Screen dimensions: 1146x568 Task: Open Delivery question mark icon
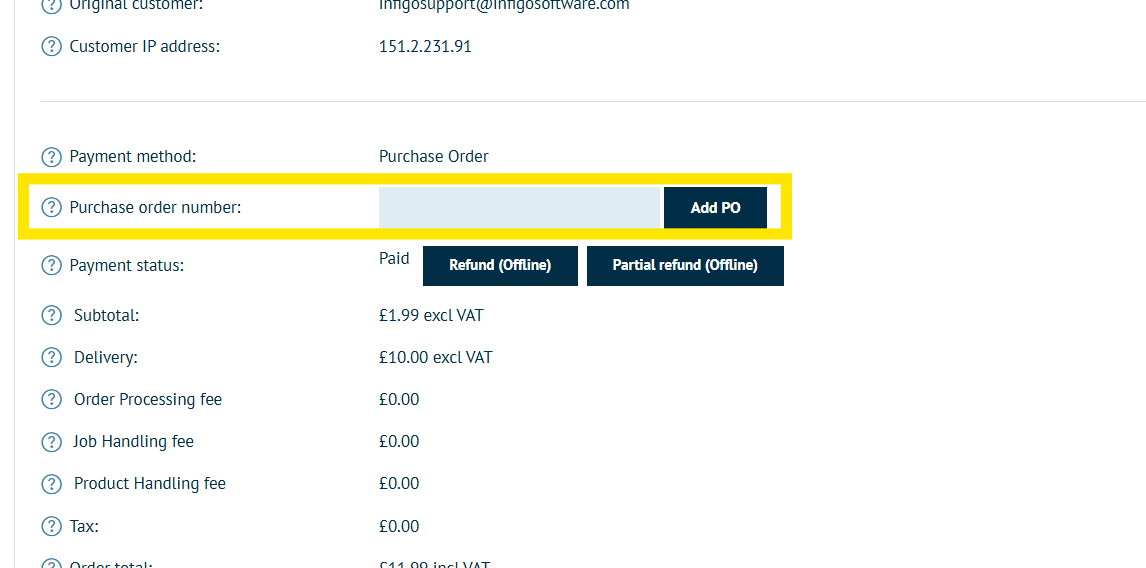pos(51,358)
